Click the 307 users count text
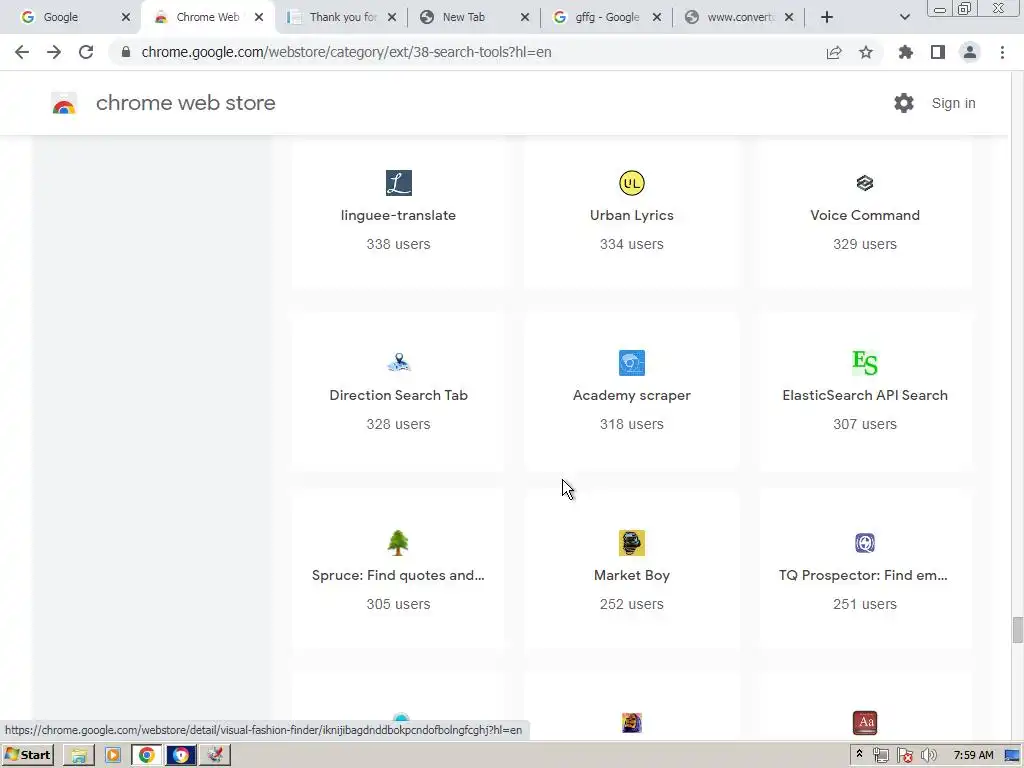Viewport: 1024px width, 768px height. [865, 424]
